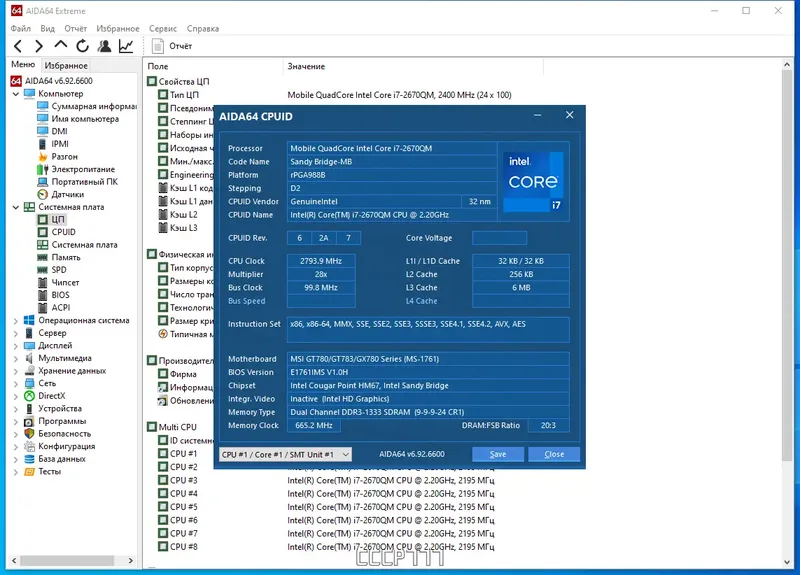Expand the Тесты tree node

(x=15, y=472)
